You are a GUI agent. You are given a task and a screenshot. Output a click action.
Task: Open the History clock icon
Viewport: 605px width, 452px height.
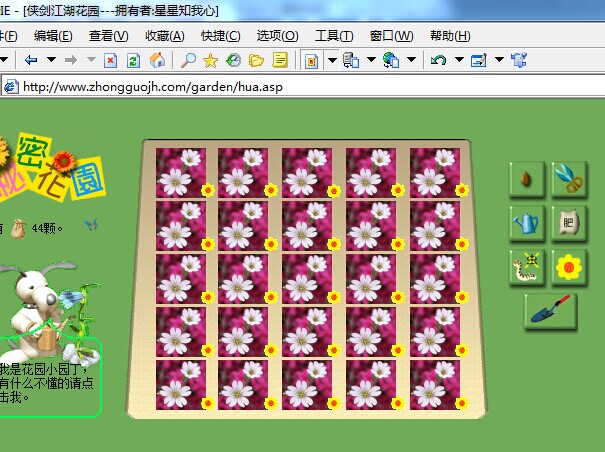[x=233, y=60]
